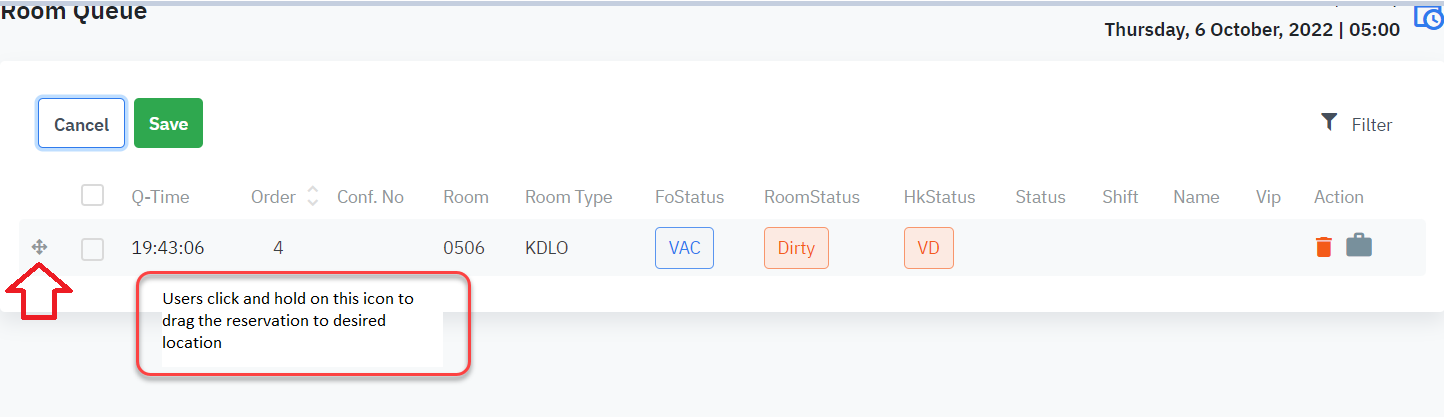Click the VD housekeeping status badge
This screenshot has height=417, width=1444.
pyautogui.click(x=928, y=248)
